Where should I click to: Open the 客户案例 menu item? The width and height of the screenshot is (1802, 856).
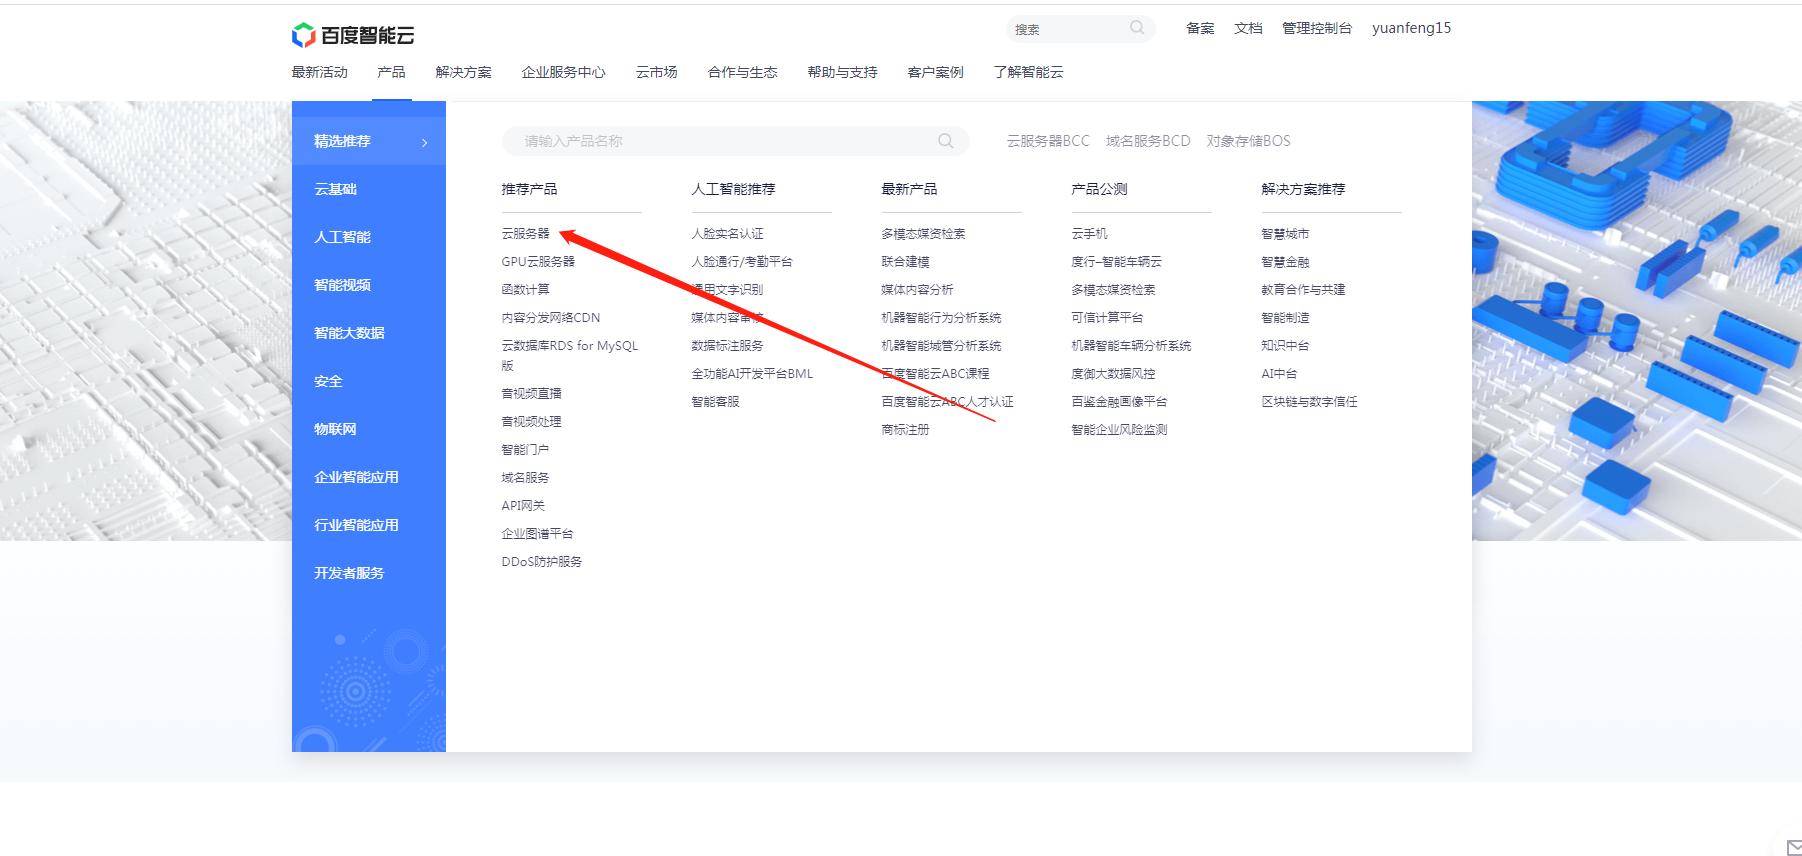(x=935, y=72)
